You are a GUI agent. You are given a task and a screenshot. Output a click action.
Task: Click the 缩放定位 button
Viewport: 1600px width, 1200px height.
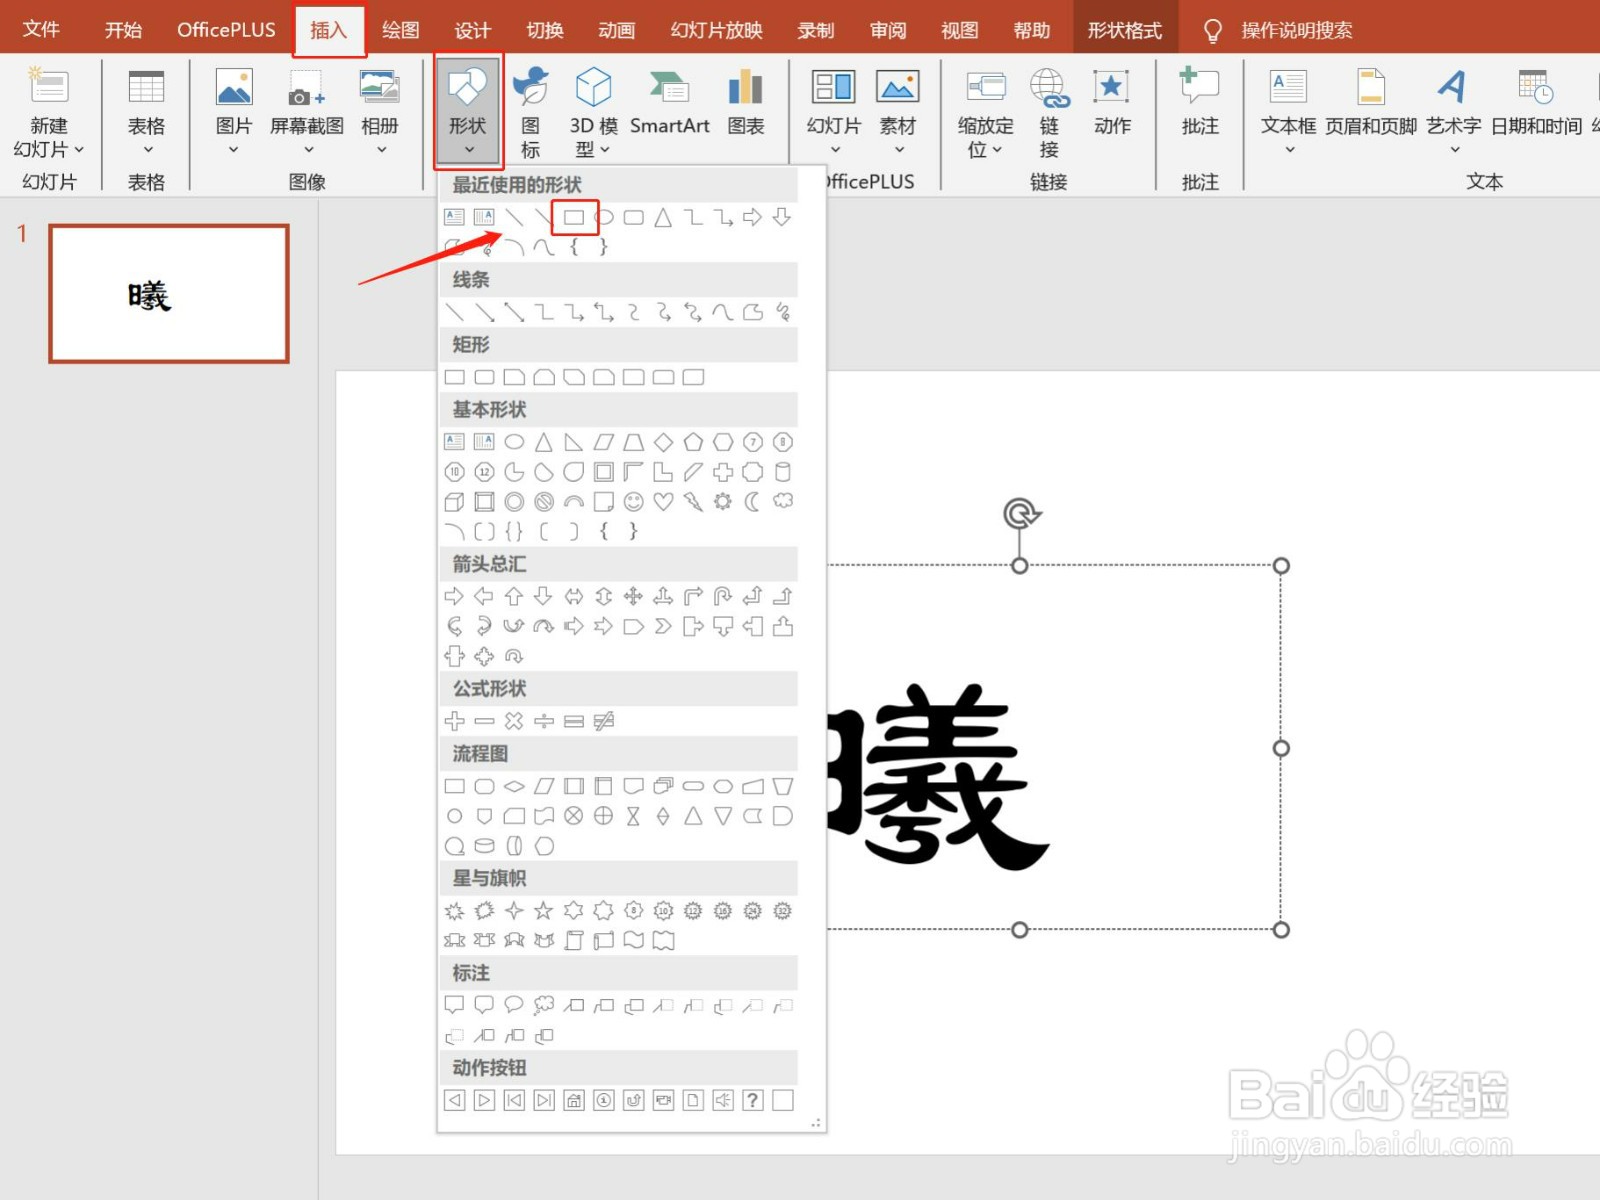pos(986,111)
